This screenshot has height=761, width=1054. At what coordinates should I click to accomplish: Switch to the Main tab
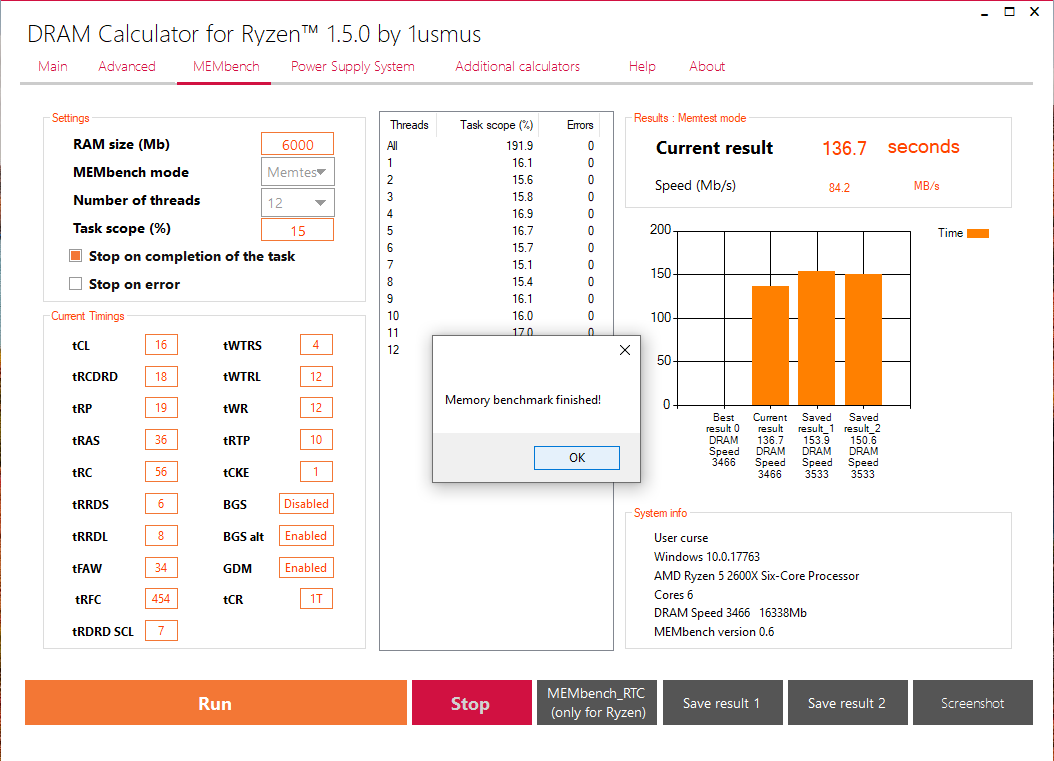[x=52, y=67]
